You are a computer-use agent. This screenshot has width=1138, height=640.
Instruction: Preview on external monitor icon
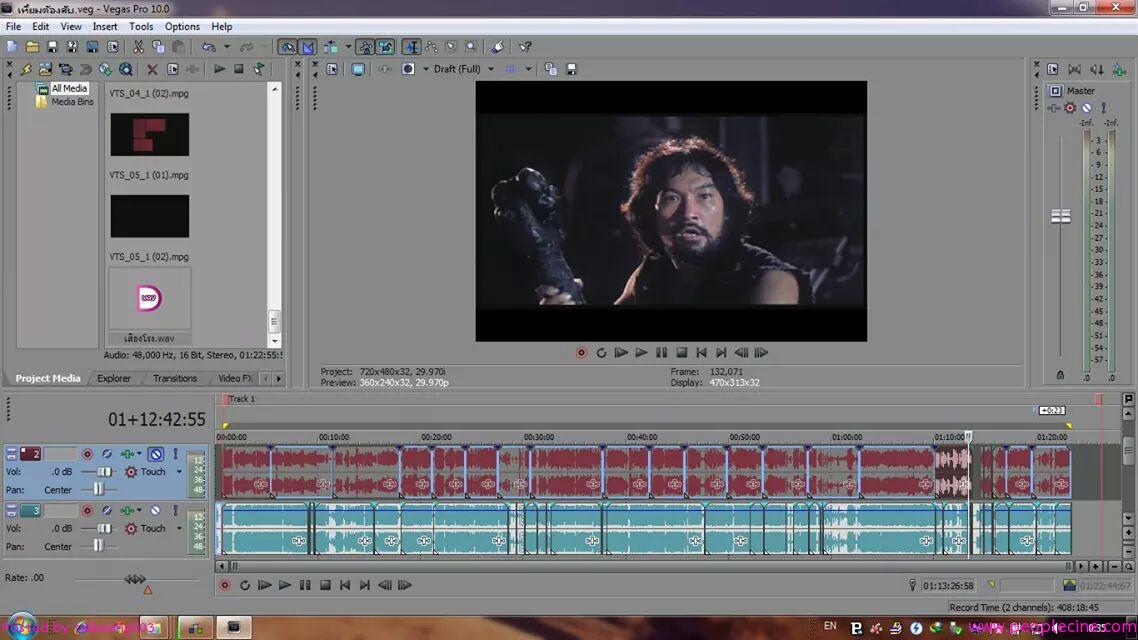click(358, 69)
